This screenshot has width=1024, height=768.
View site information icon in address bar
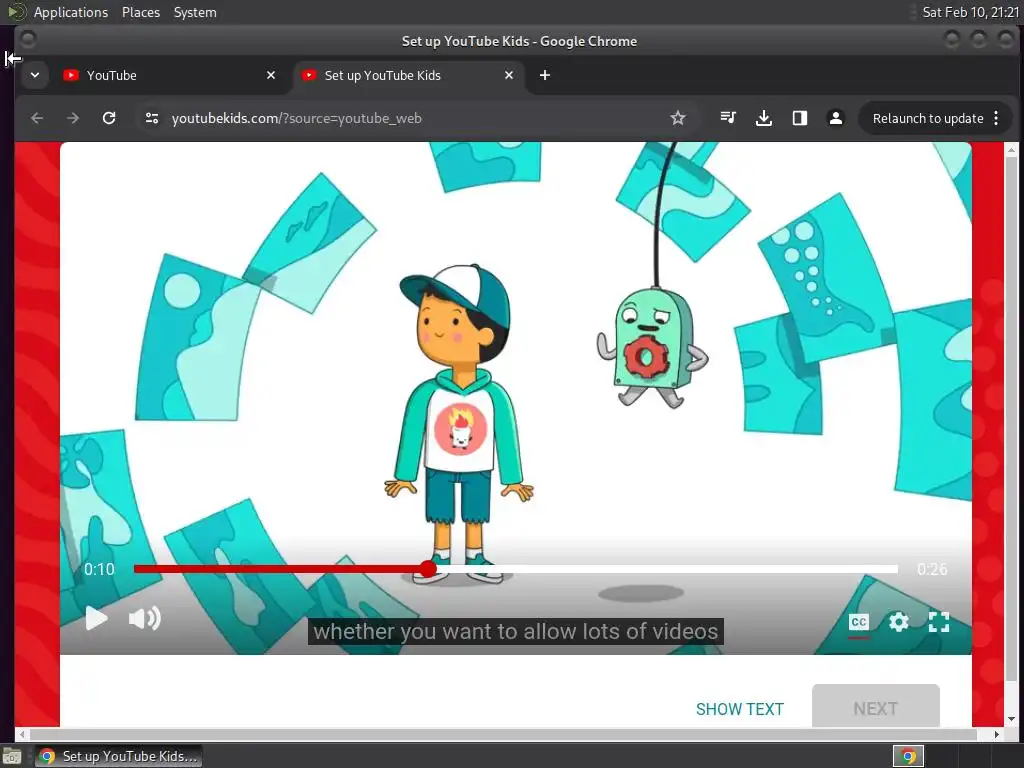(x=152, y=118)
